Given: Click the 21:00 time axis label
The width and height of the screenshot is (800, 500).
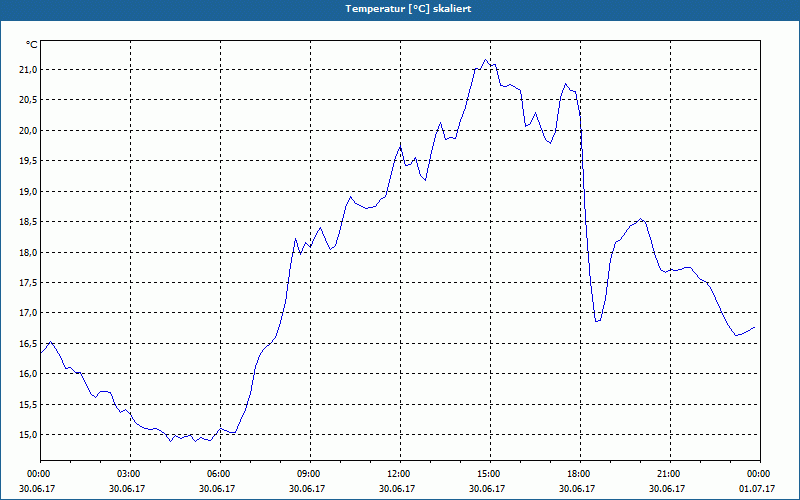Looking at the screenshot, I should (x=670, y=474).
